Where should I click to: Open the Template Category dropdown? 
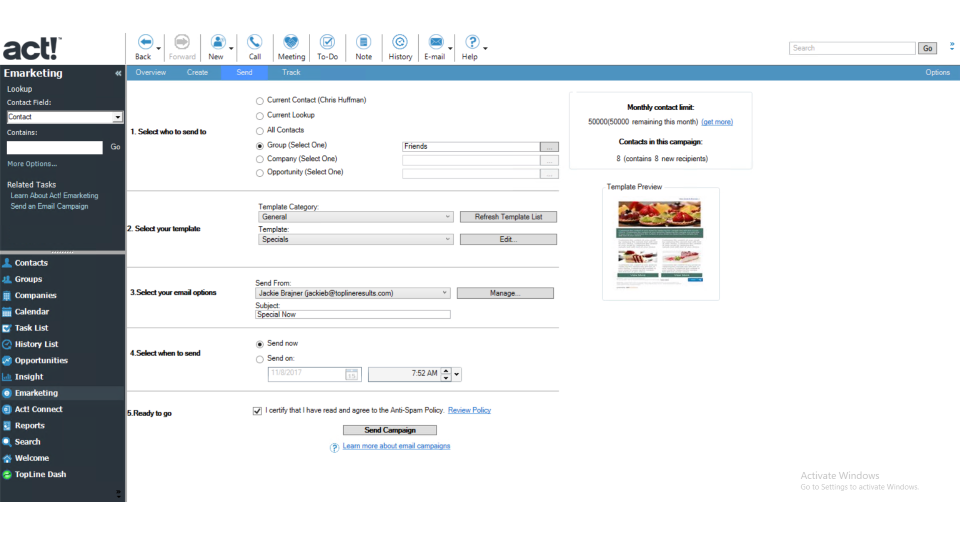tap(356, 217)
